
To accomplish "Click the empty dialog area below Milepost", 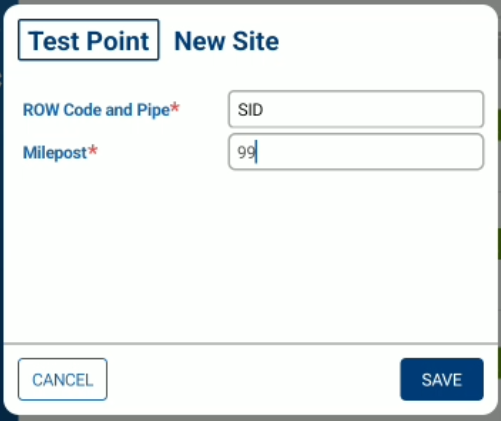I will coord(250,253).
